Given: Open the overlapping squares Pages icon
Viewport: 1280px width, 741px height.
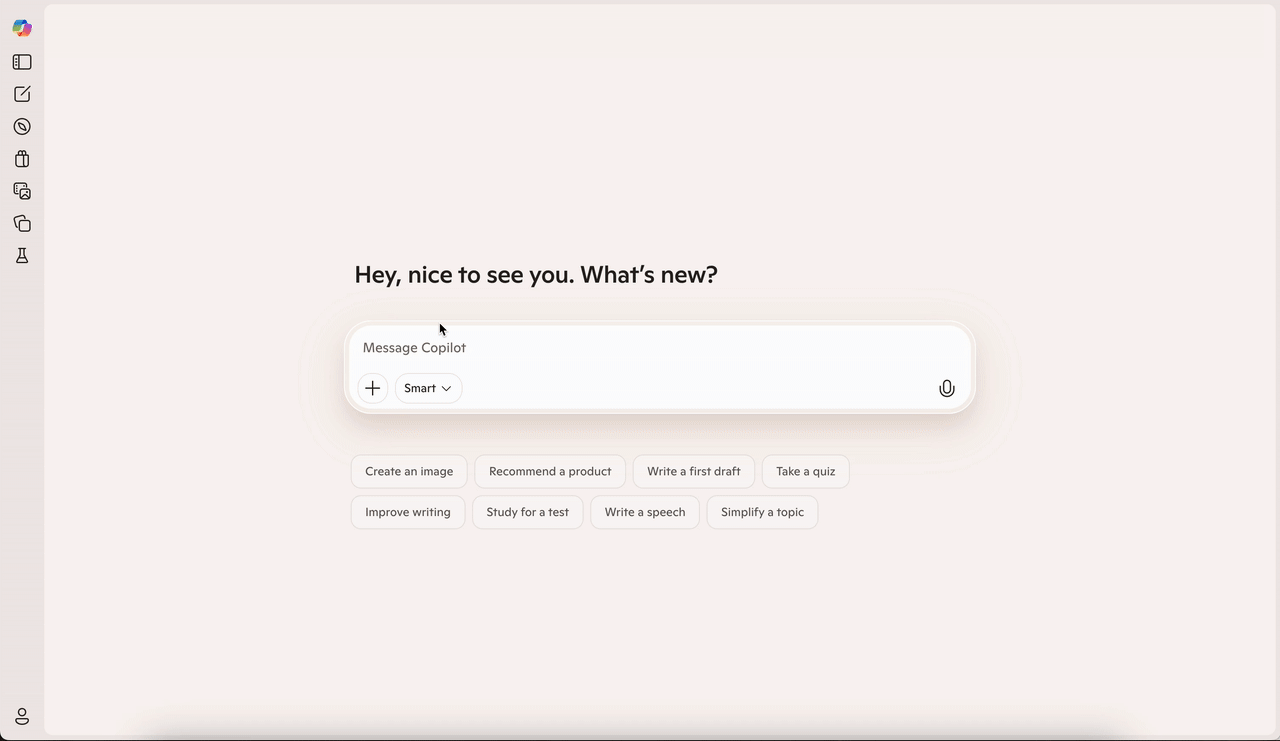Looking at the screenshot, I should click(22, 224).
